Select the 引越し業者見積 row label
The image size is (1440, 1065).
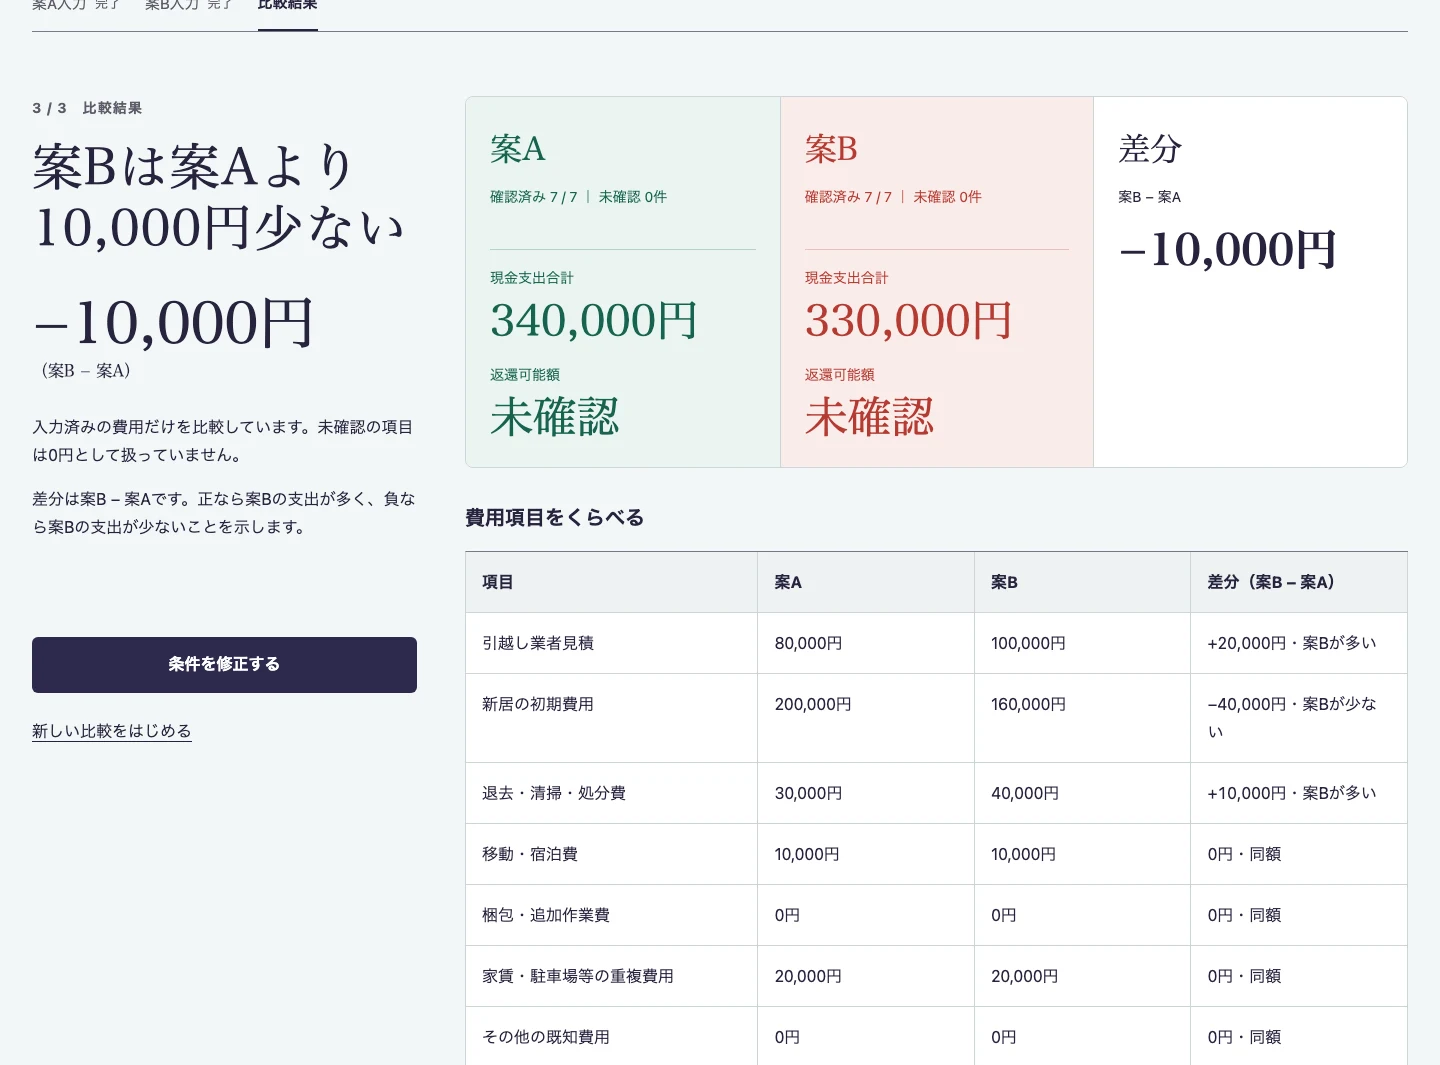tap(538, 643)
